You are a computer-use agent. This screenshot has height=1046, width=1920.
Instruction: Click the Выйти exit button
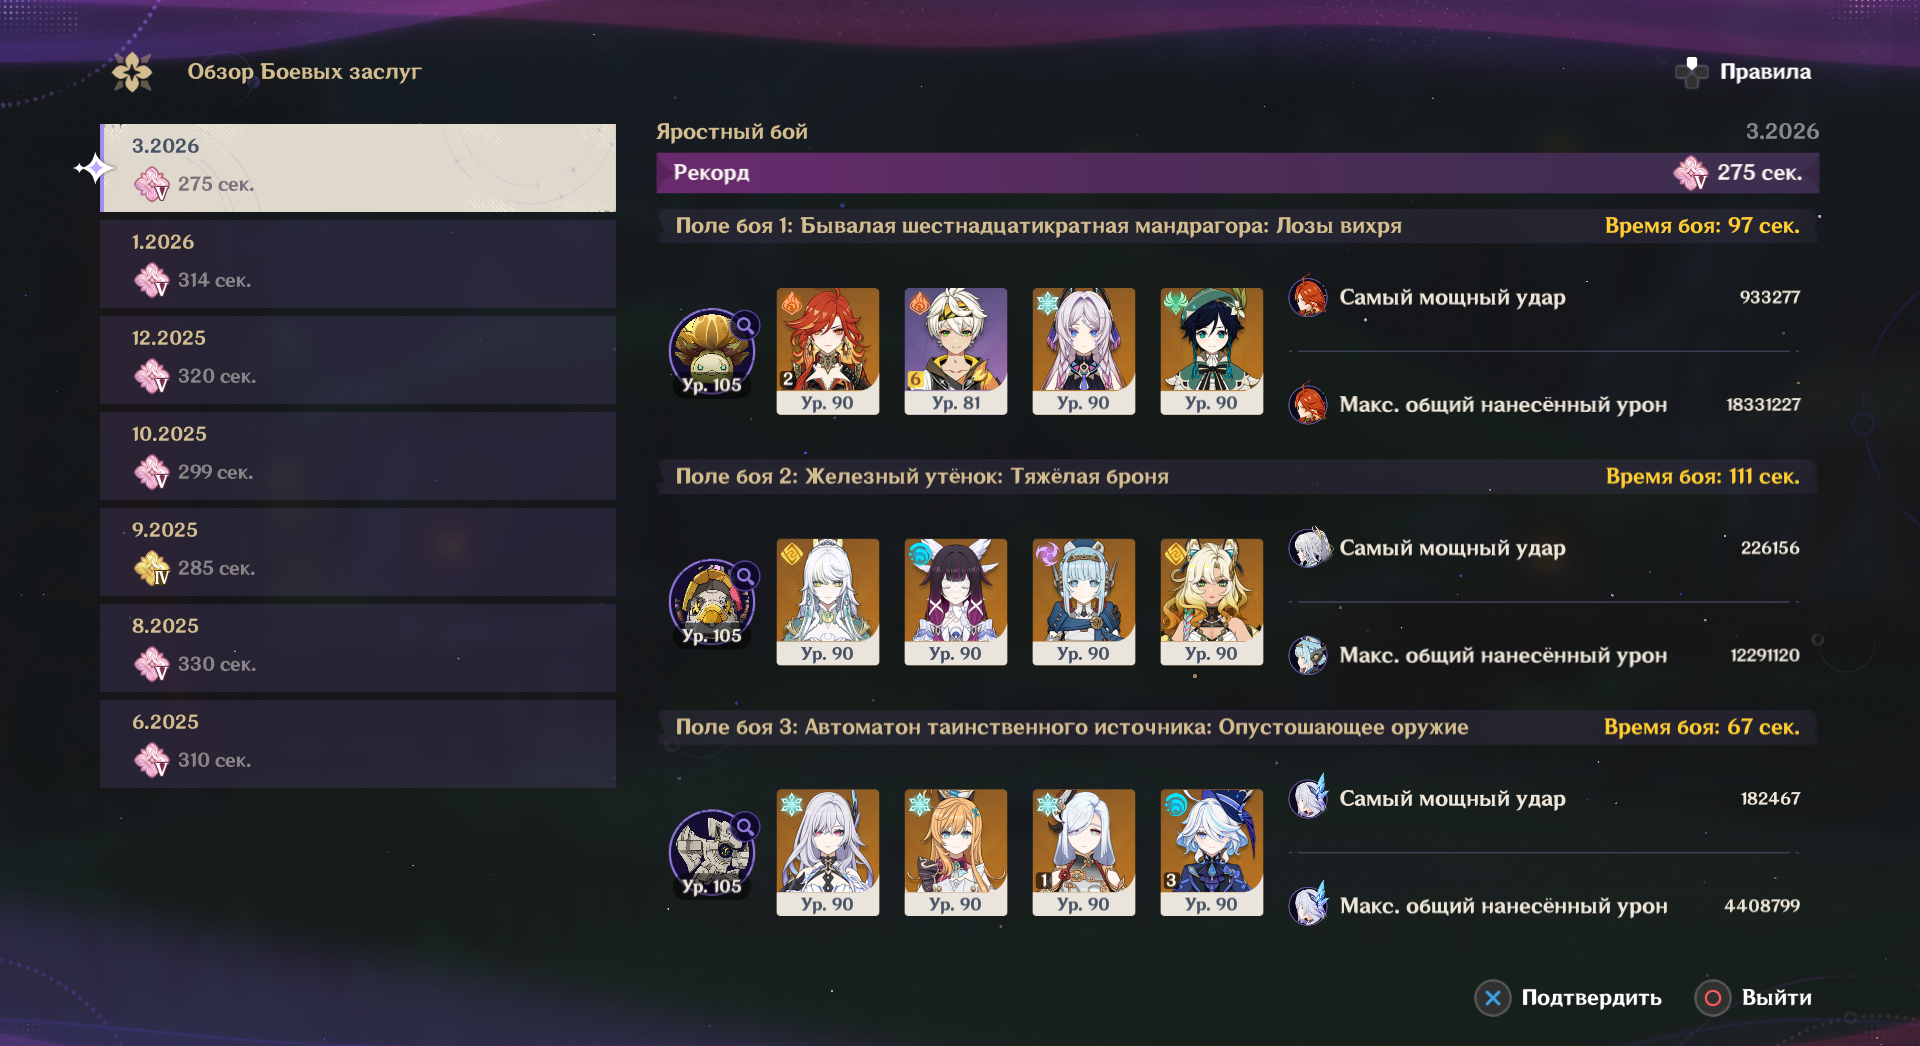1753,997
